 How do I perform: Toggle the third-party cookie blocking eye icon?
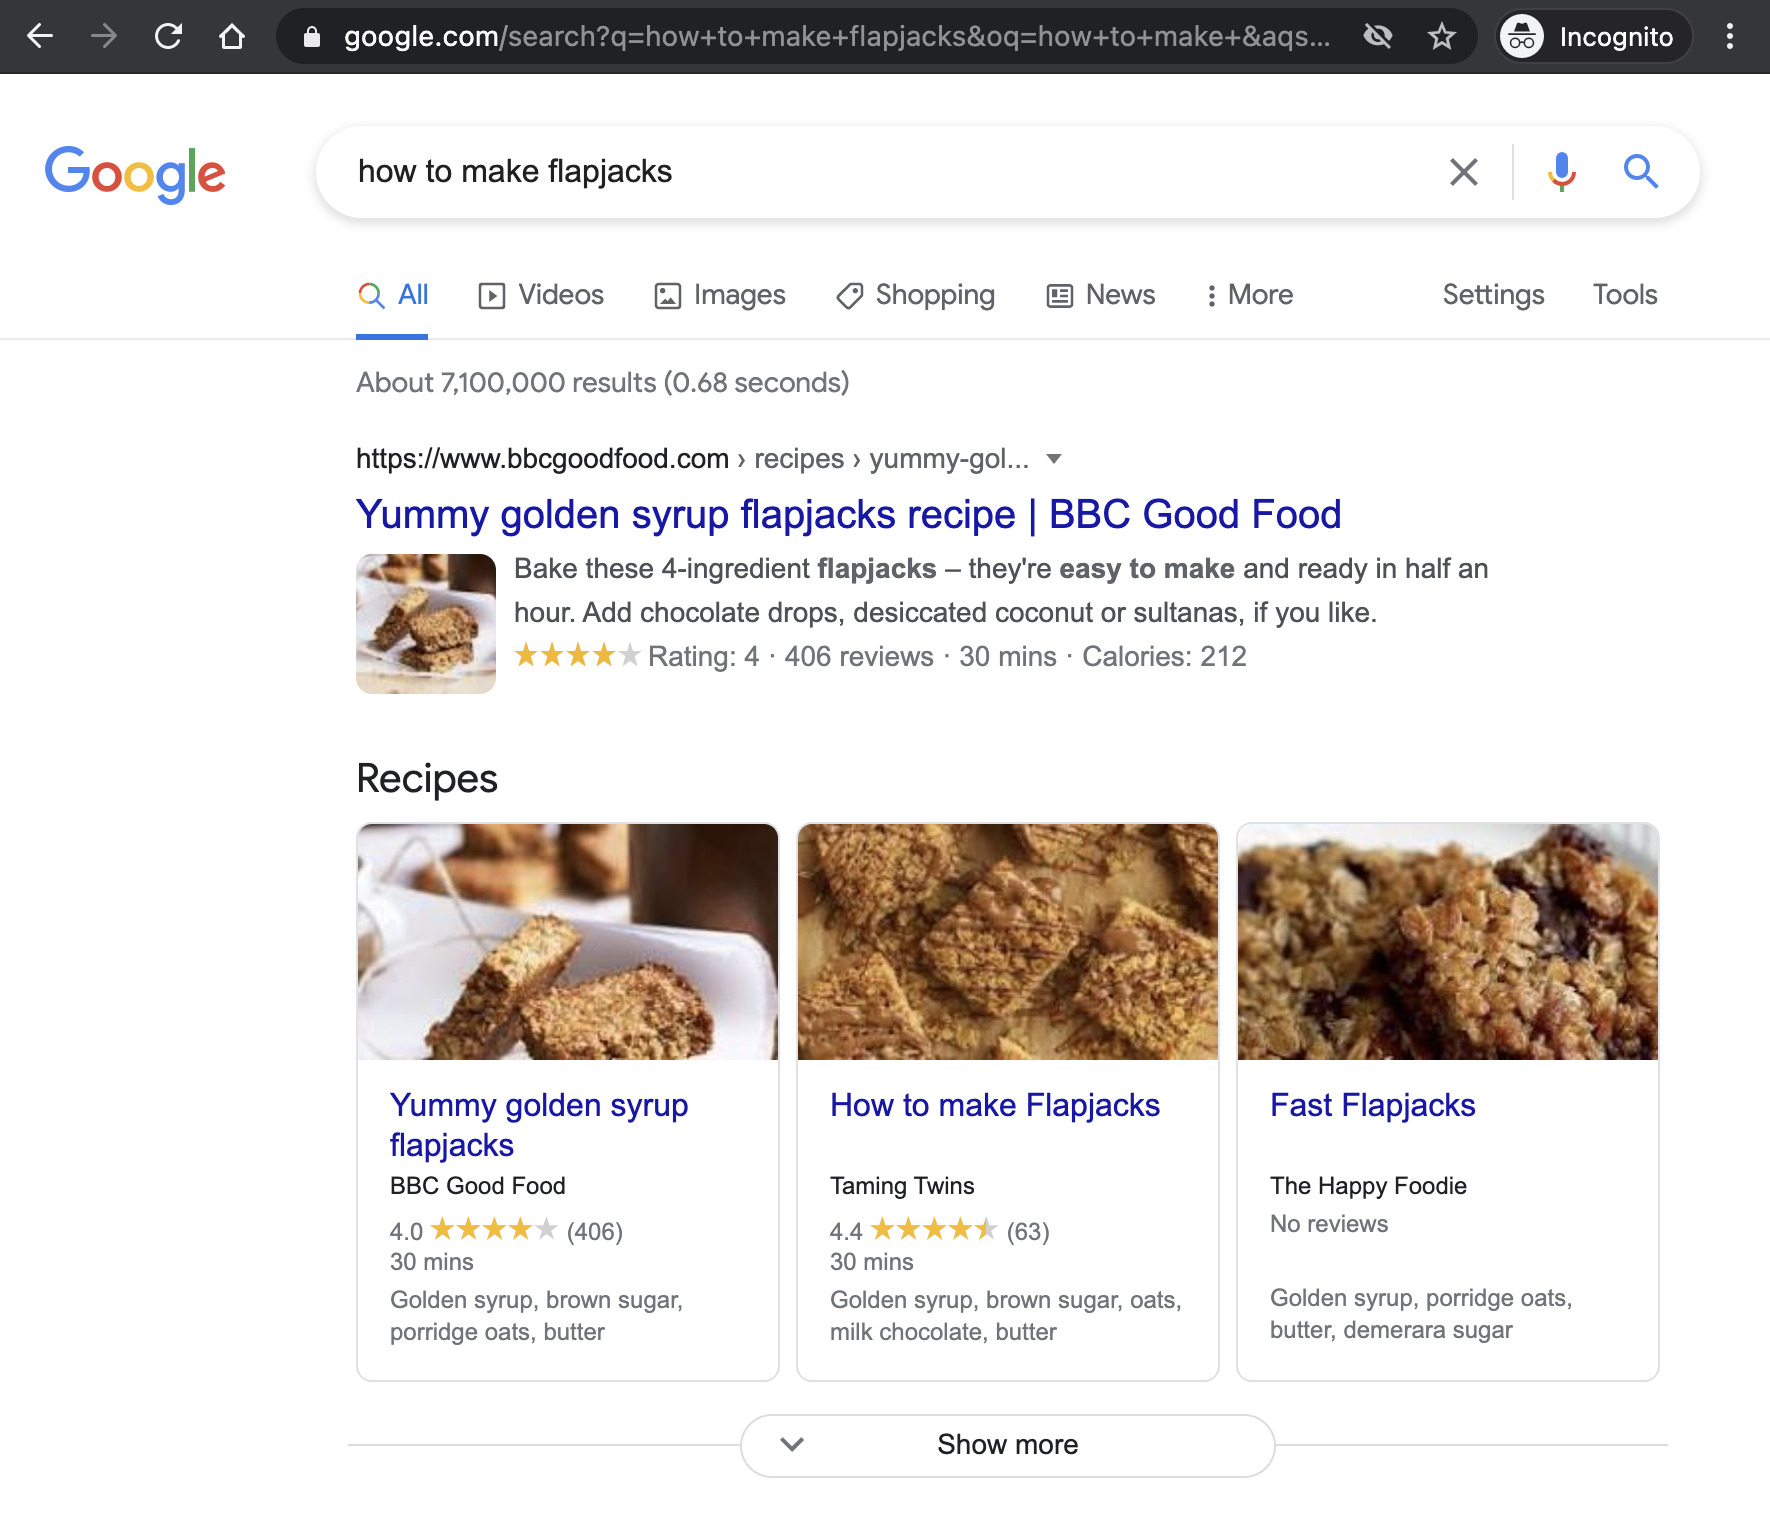[x=1378, y=37]
